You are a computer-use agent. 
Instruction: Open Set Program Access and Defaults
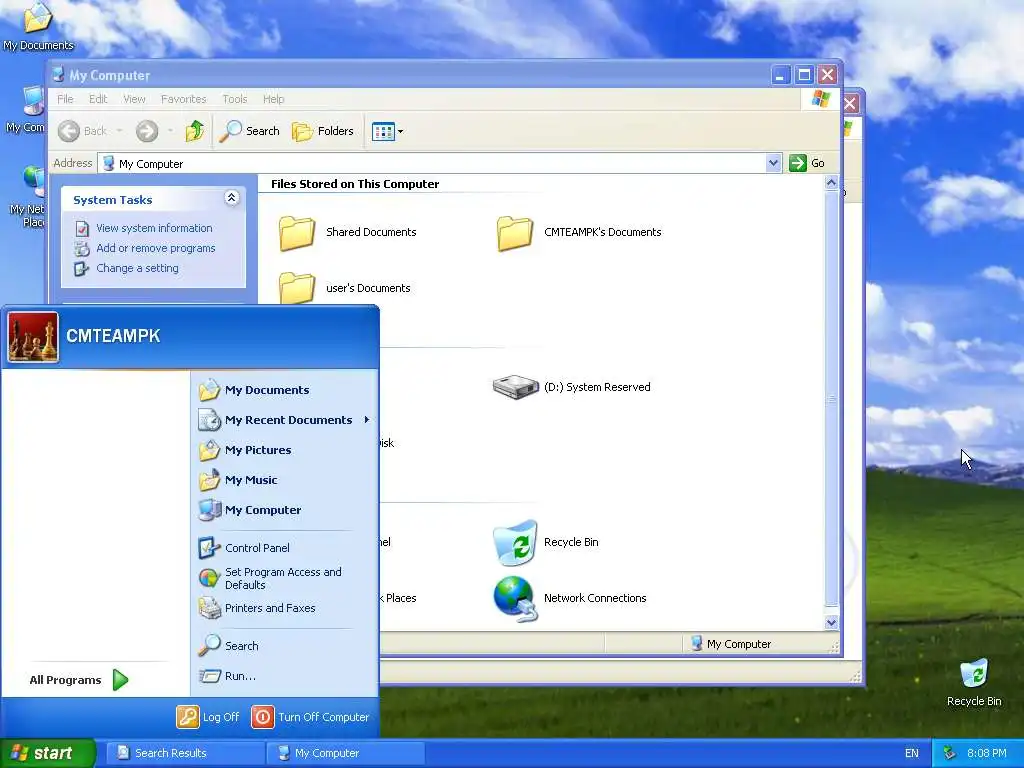[x=285, y=579]
